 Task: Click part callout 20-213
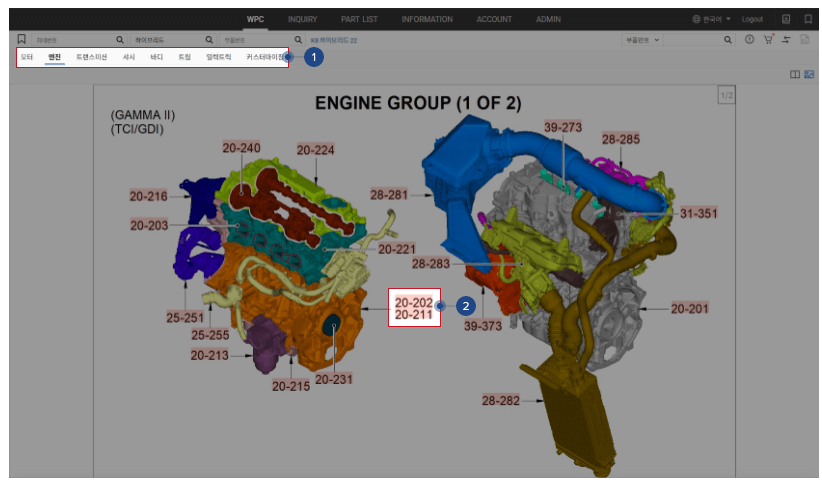[x=209, y=356]
